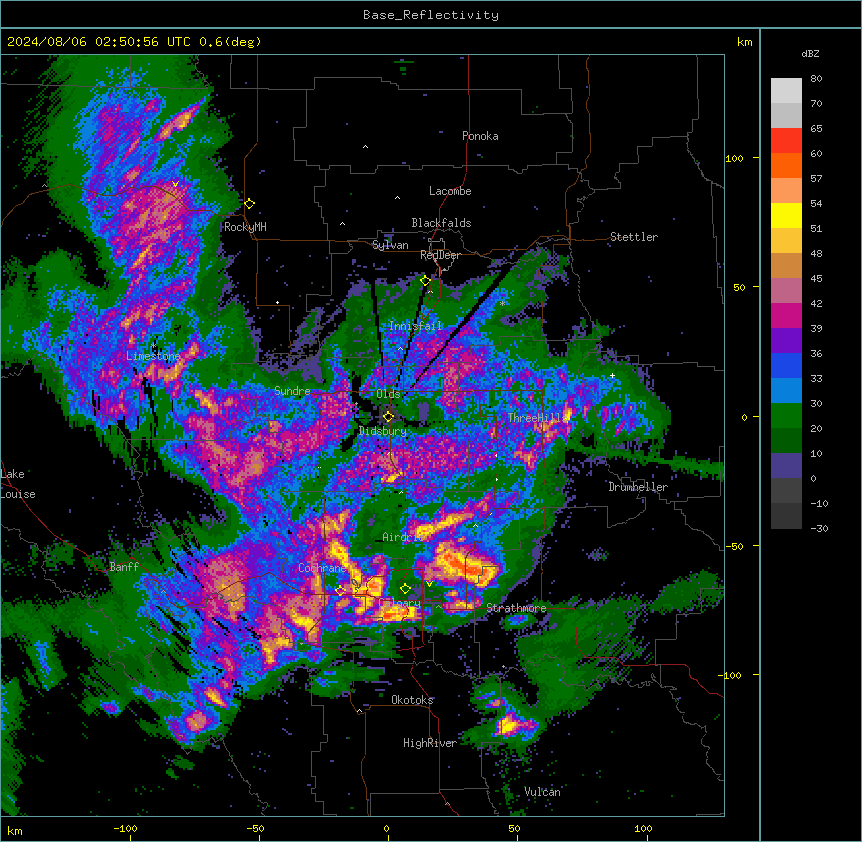Click the Vulcan city label
This screenshot has width=862, height=842.
coord(542,792)
